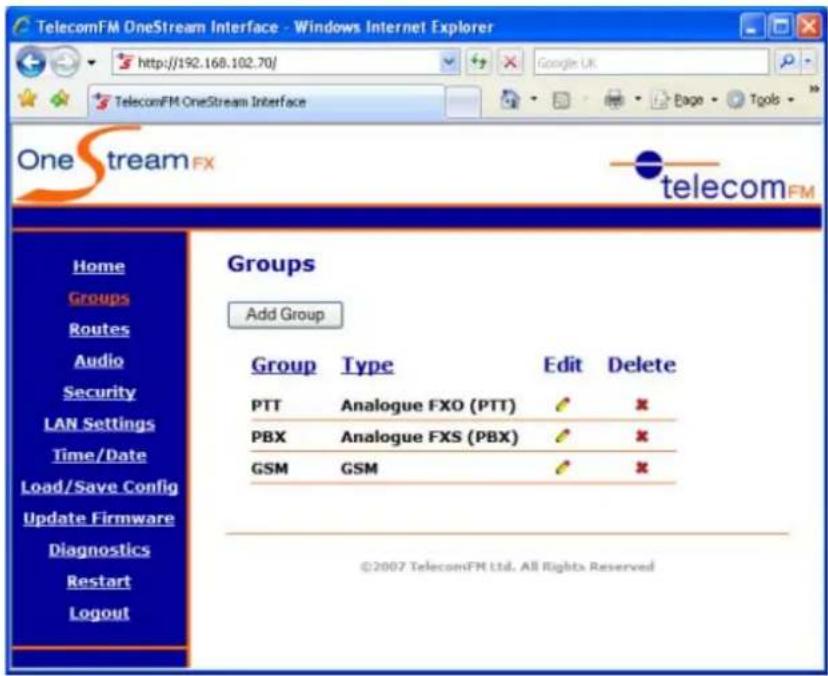Open the Update Firmware link
This screenshot has width=828, height=676.
(99, 519)
